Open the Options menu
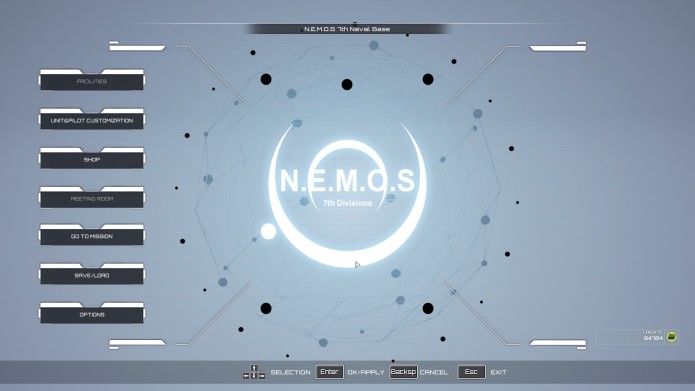 (92, 313)
